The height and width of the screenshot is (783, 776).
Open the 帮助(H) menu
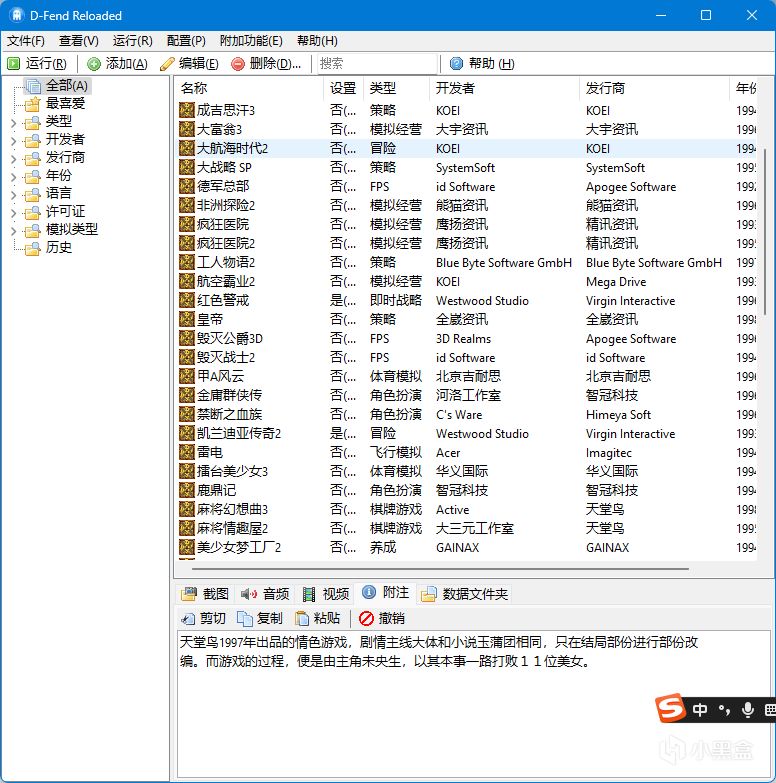click(x=317, y=40)
